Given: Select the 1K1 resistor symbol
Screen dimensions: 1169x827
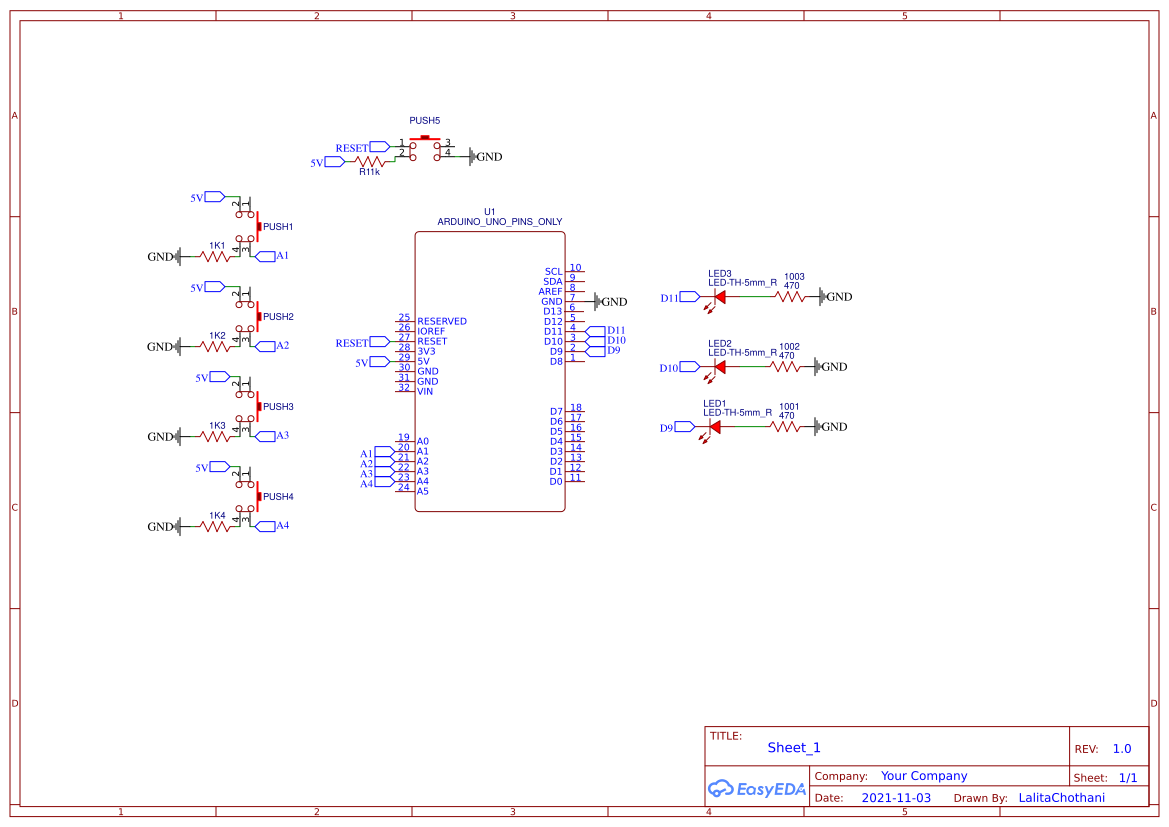Looking at the screenshot, I should coord(213,256).
